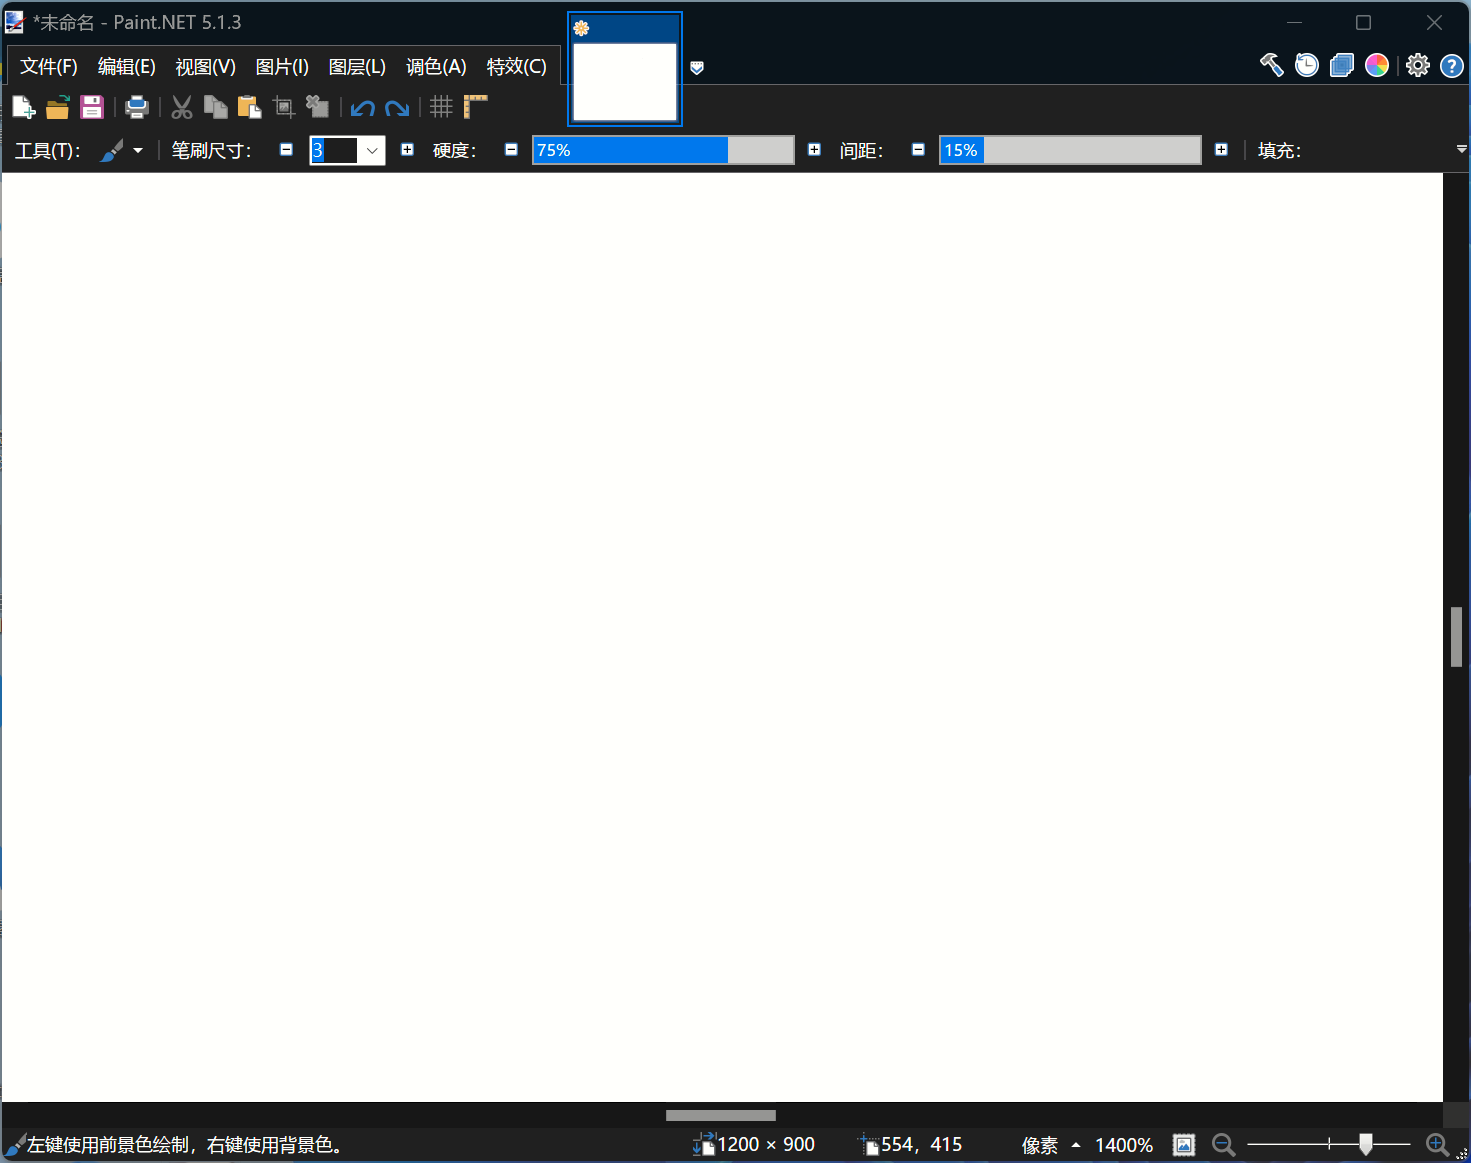Open the Colors wheel panel

click(x=1377, y=64)
